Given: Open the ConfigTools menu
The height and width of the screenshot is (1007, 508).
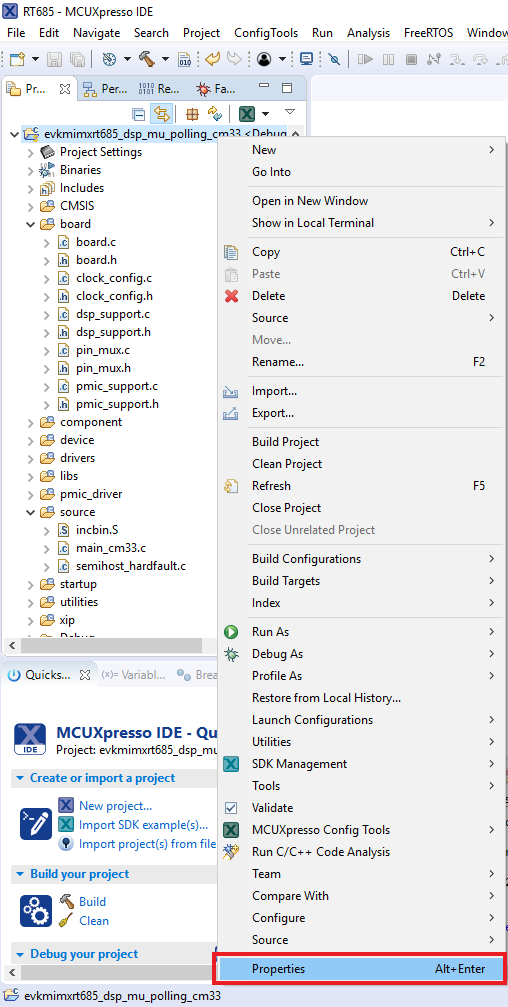Looking at the screenshot, I should pyautogui.click(x=265, y=33).
